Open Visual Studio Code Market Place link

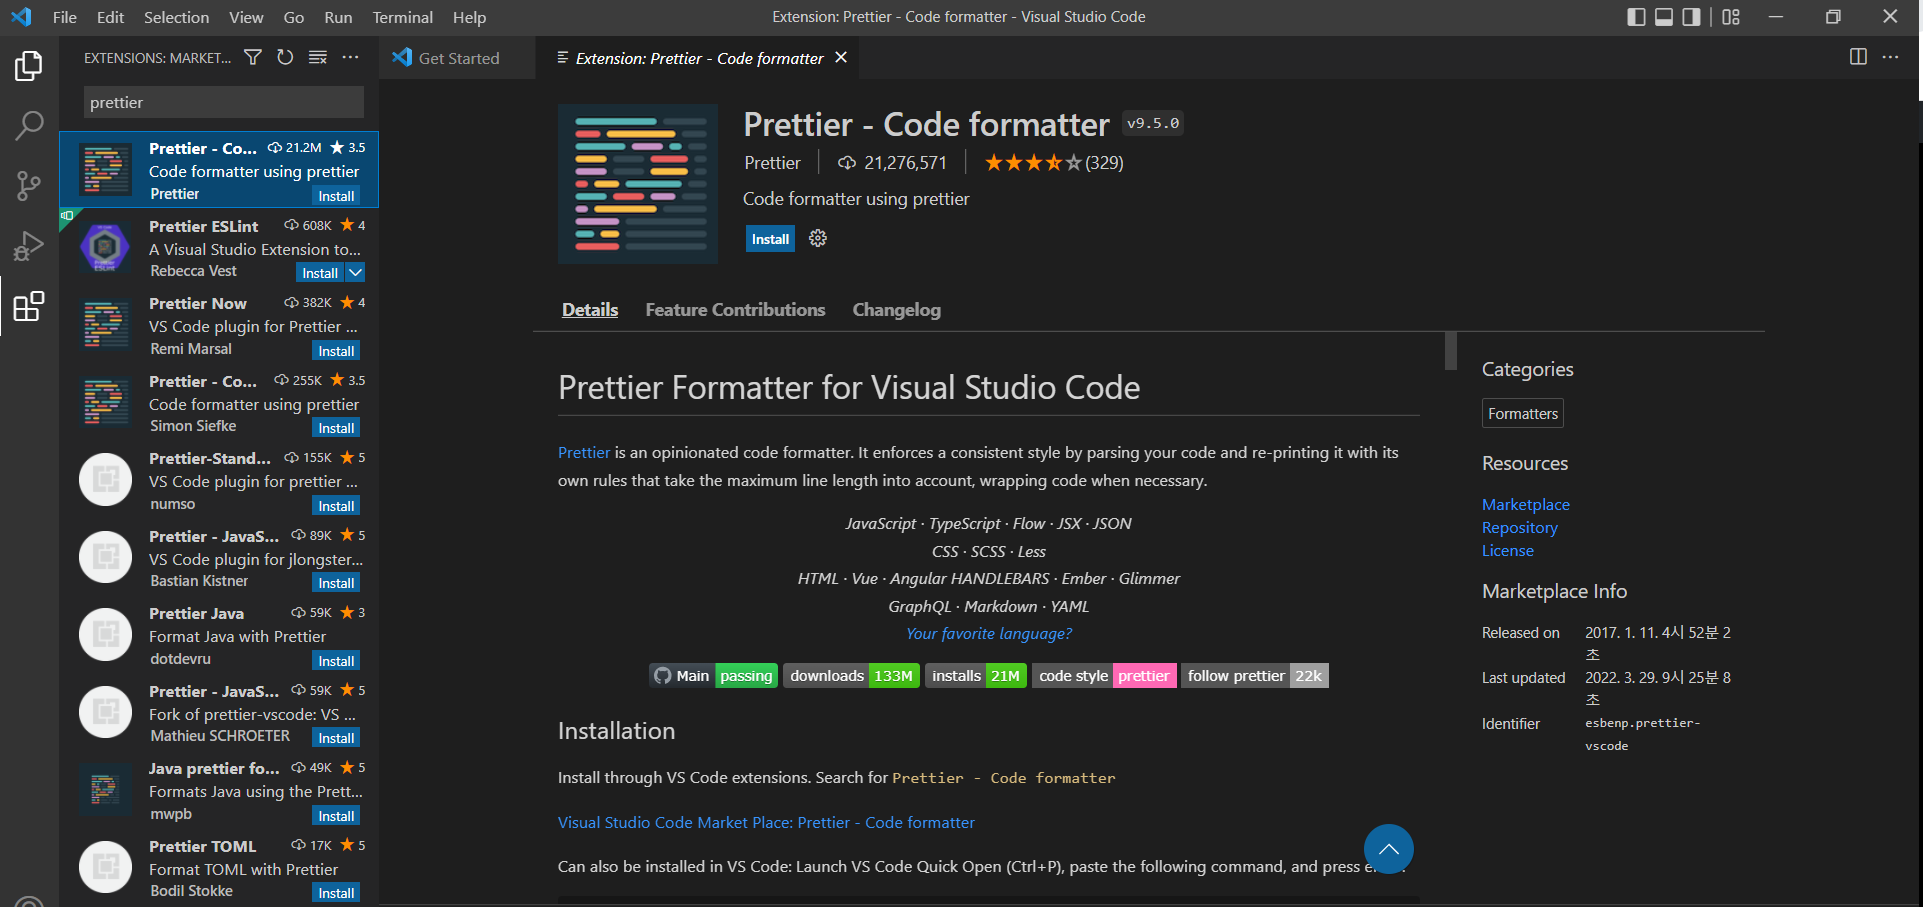click(x=766, y=823)
